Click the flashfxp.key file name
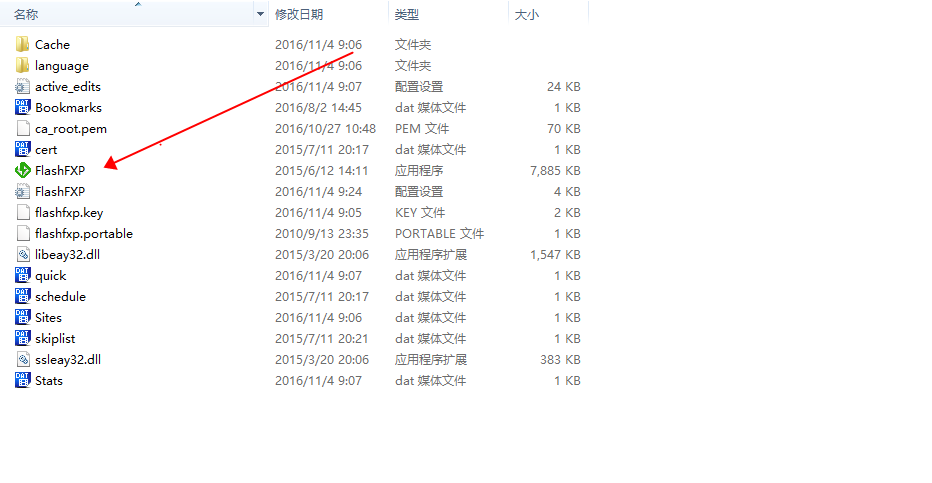 pyautogui.click(x=69, y=213)
